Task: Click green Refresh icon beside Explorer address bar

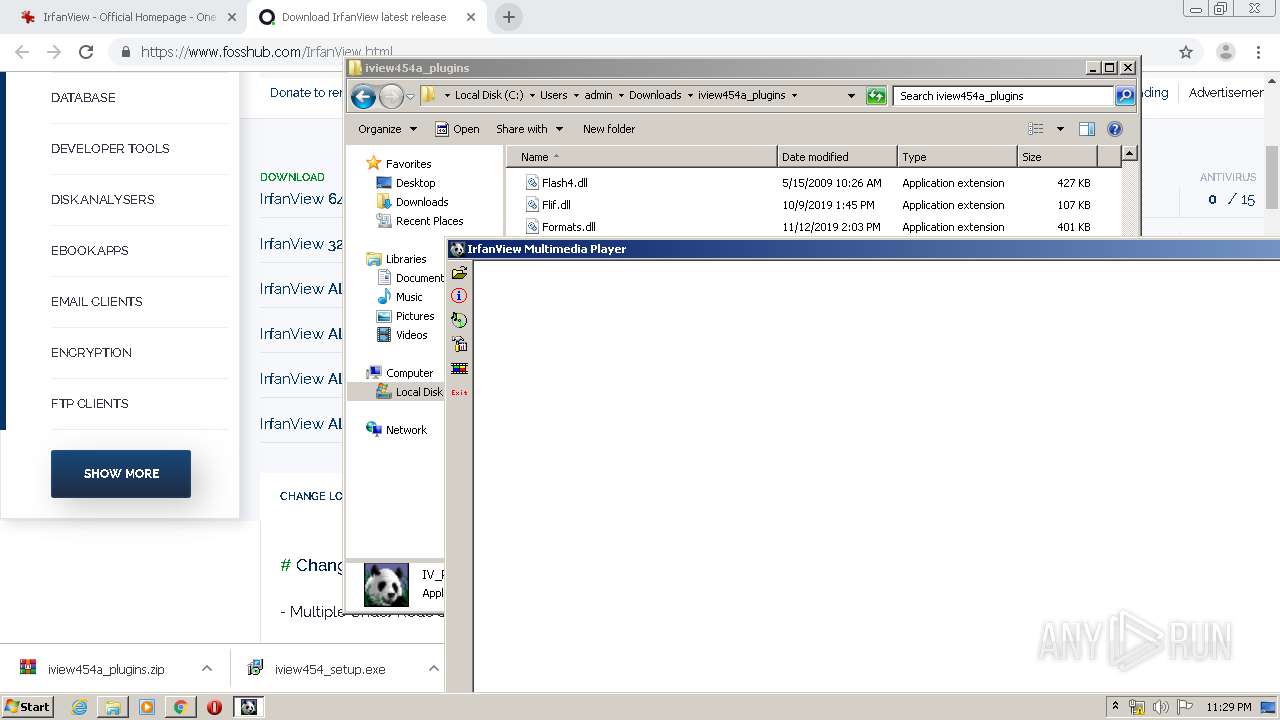Action: pyautogui.click(x=876, y=96)
